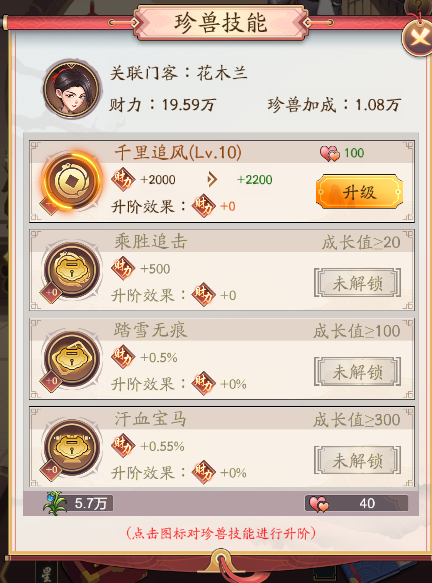Tap the hearts currency icon showing 40
Image resolution: width=432 pixels, height=583 pixels.
click(x=319, y=504)
